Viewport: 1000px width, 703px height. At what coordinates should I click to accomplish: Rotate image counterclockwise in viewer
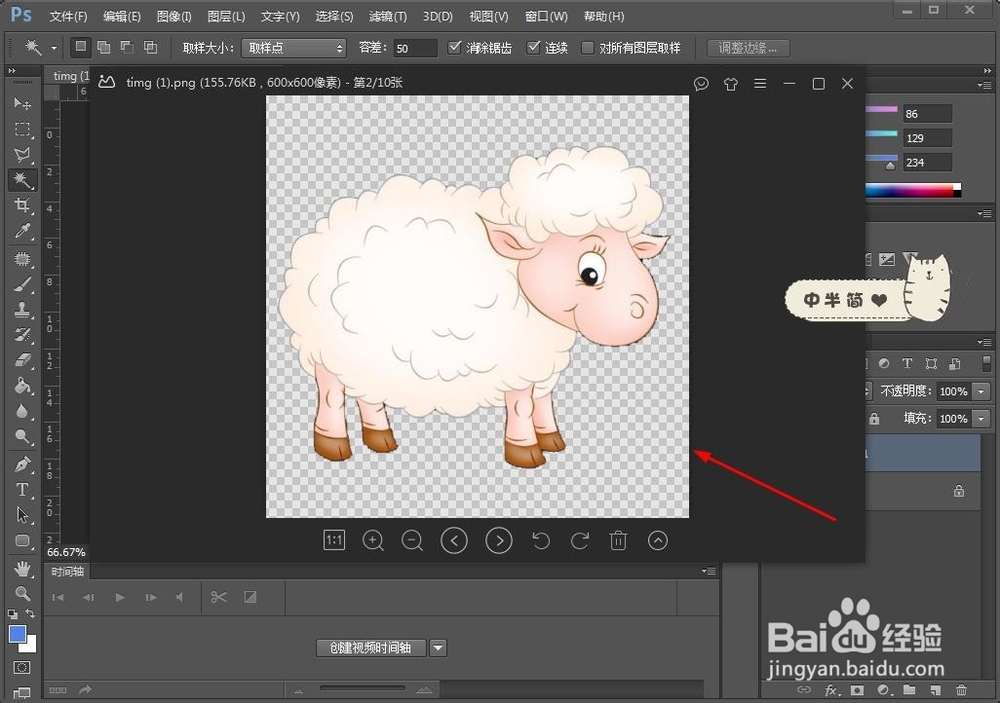[541, 541]
